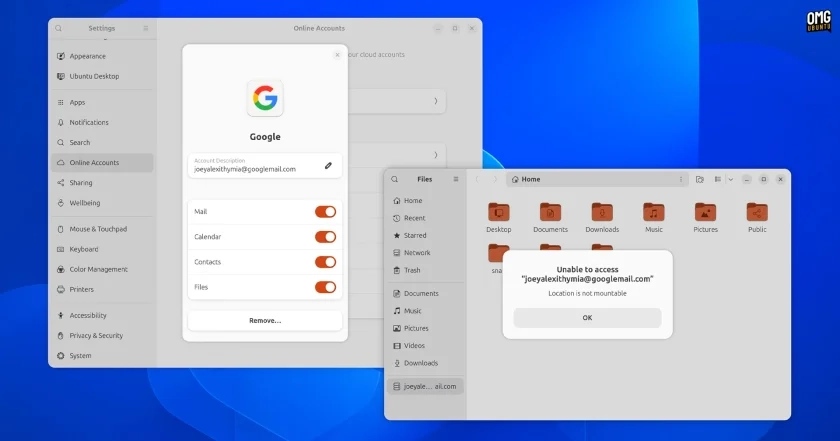This screenshot has width=840, height=441.
Task: Select the Public folder icon
Action: point(757,212)
